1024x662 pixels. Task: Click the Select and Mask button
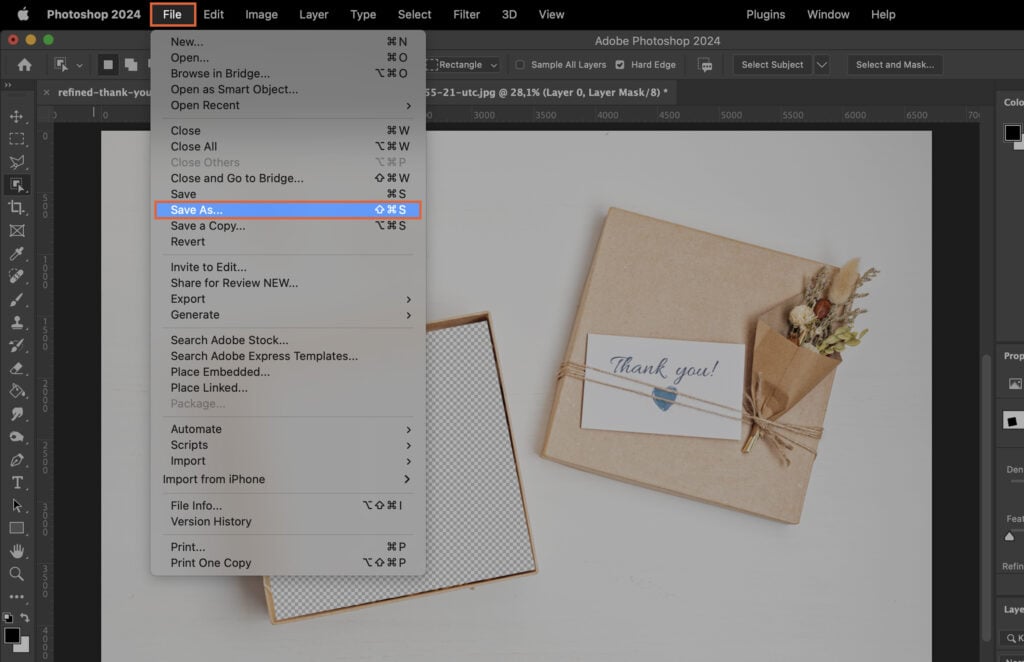point(894,64)
